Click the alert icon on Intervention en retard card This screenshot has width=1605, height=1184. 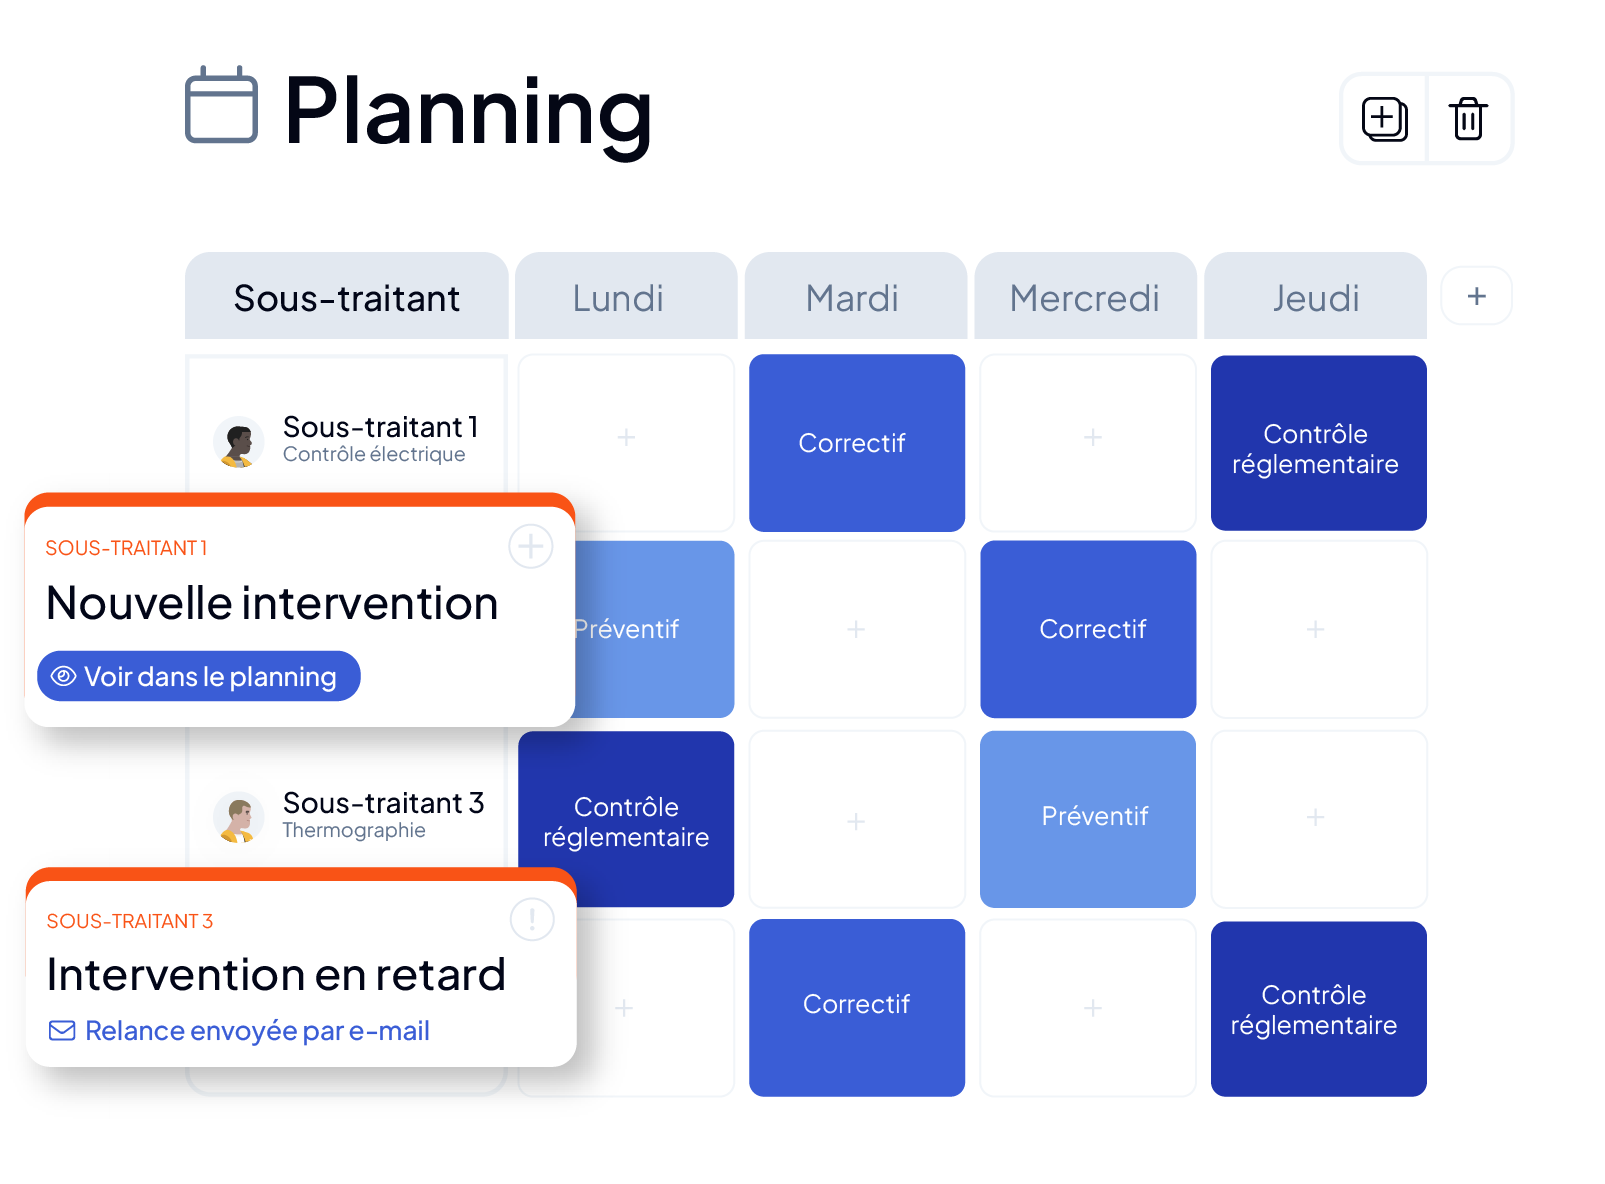(532, 918)
